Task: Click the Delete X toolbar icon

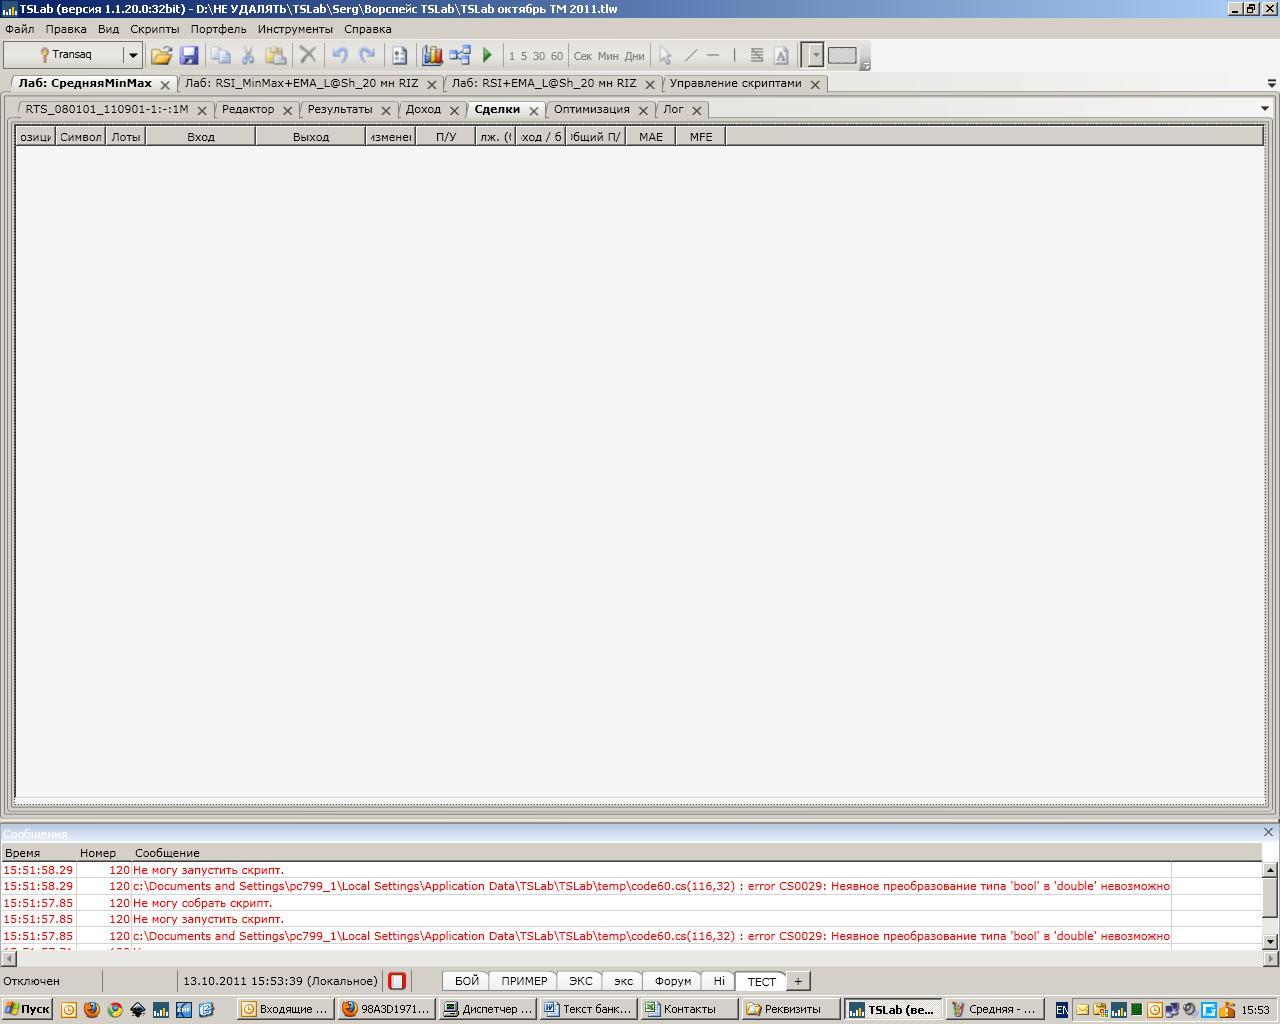Action: coord(308,56)
